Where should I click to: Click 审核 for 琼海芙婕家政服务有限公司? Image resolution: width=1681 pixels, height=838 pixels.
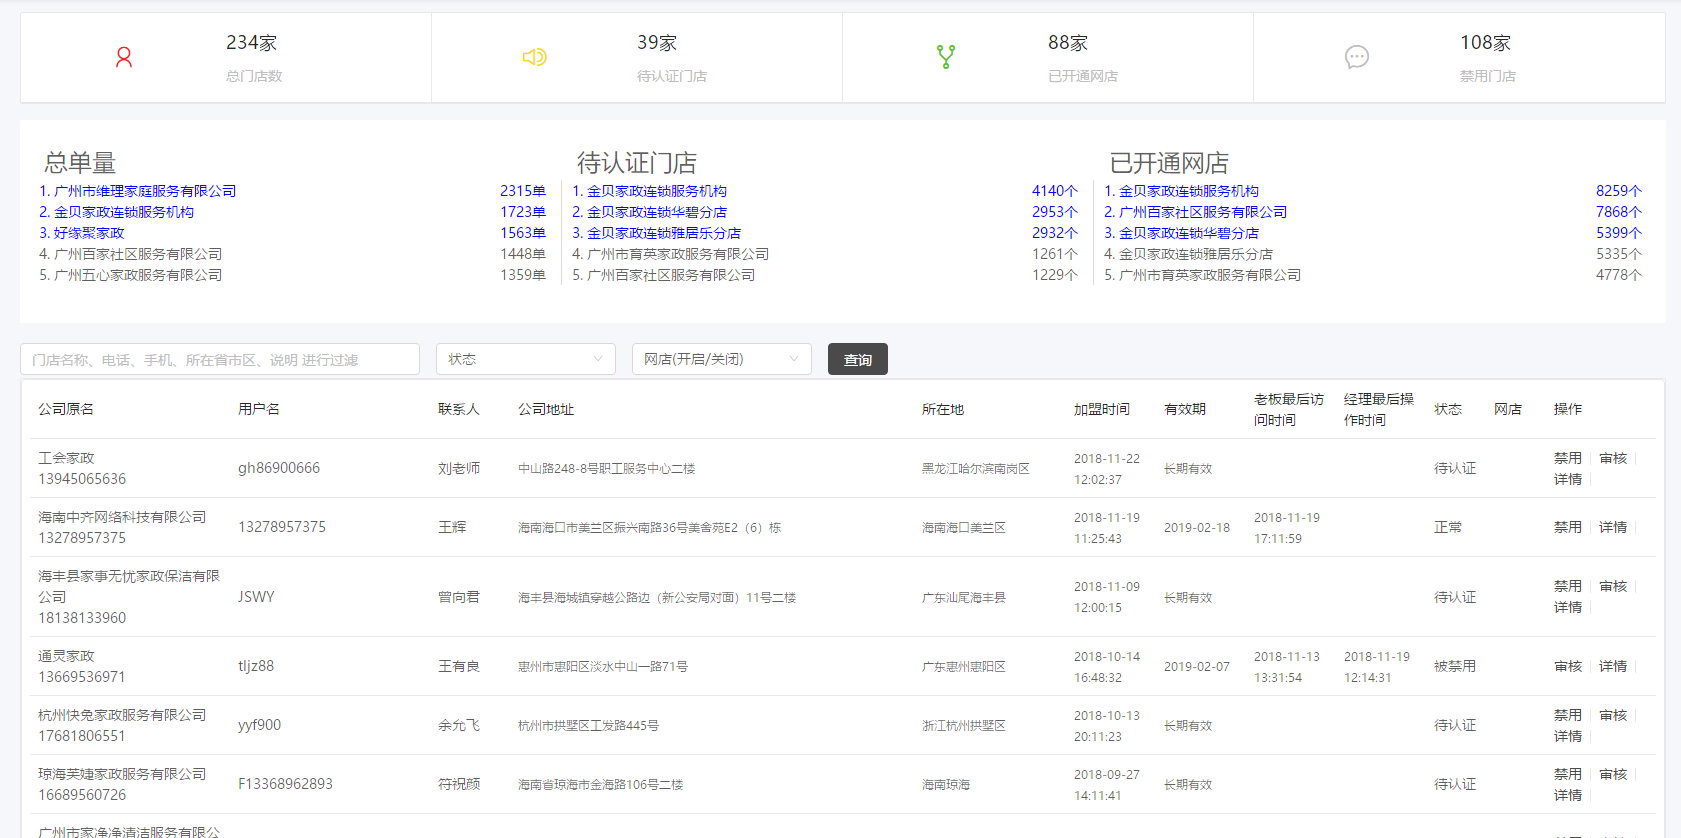(x=1613, y=774)
